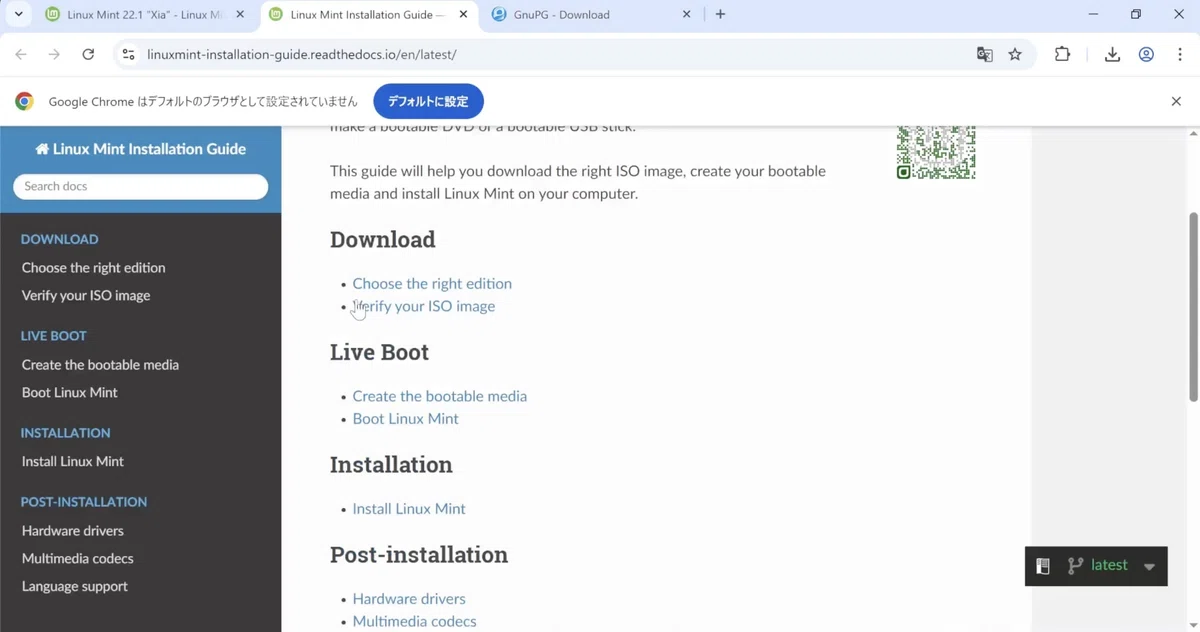Select the DOWNLOAD sidebar section caption

click(x=60, y=239)
